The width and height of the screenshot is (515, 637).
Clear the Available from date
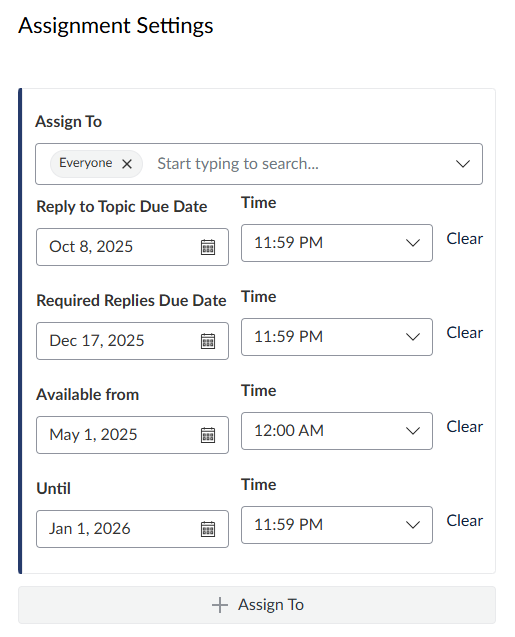pos(465,427)
